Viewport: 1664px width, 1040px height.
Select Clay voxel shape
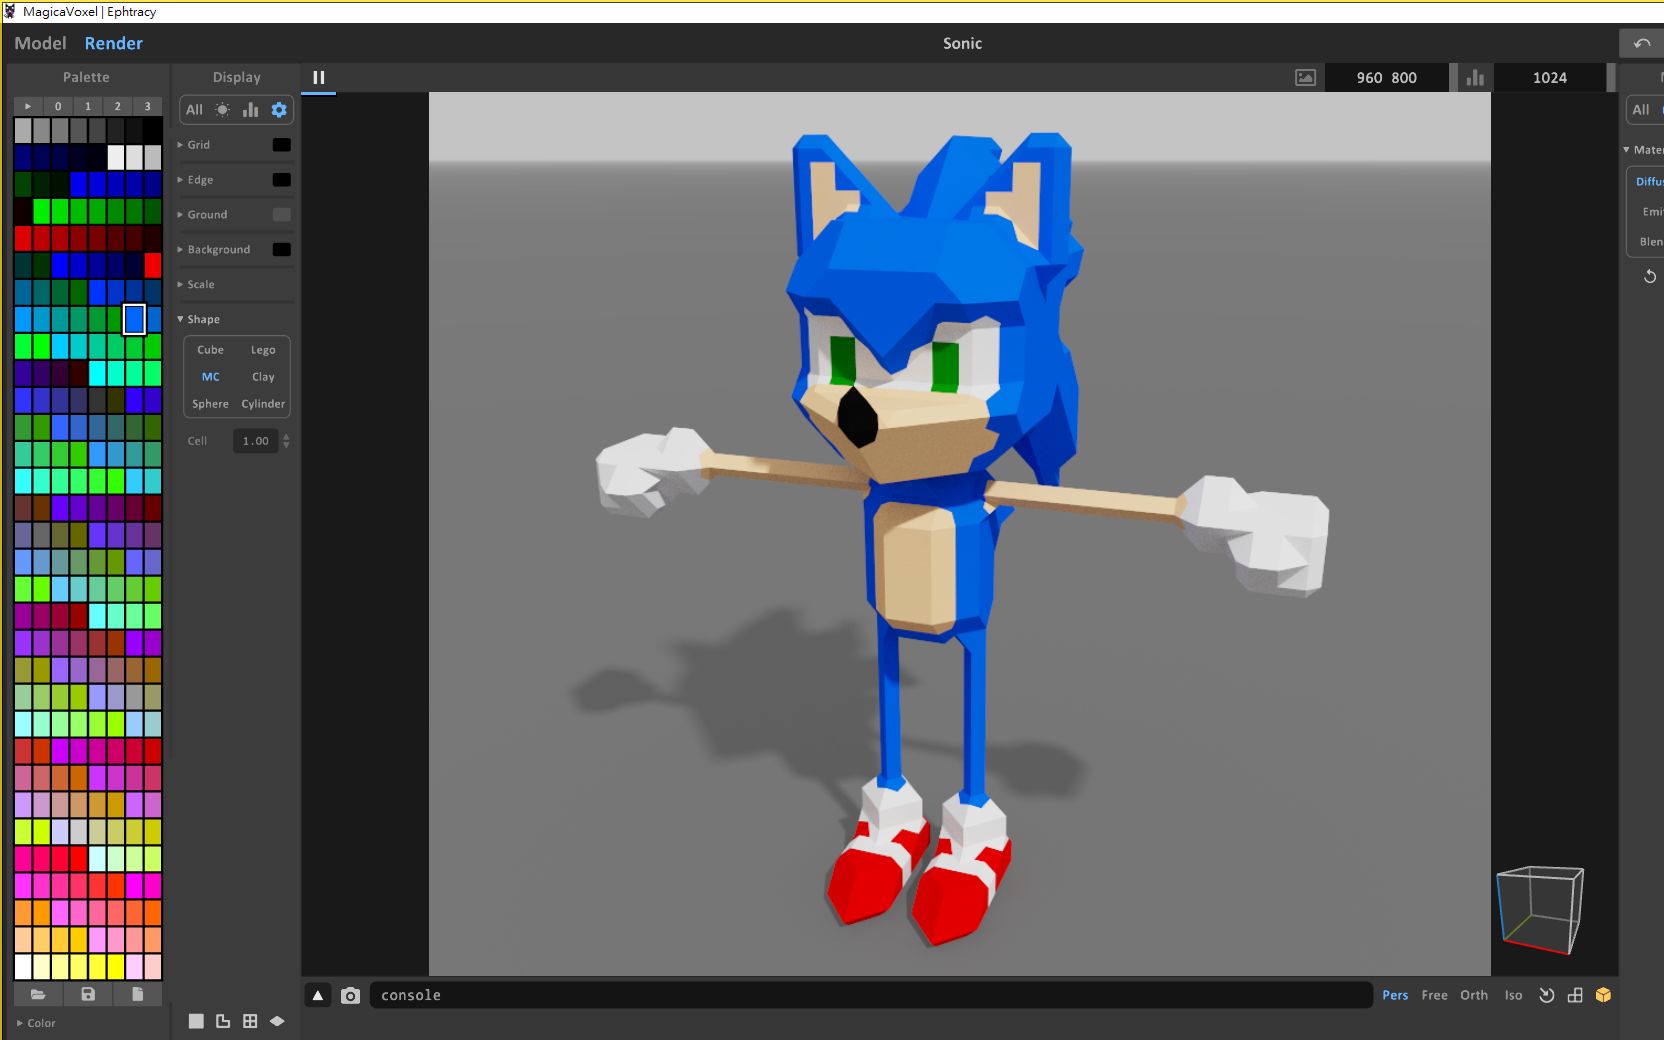[263, 377]
